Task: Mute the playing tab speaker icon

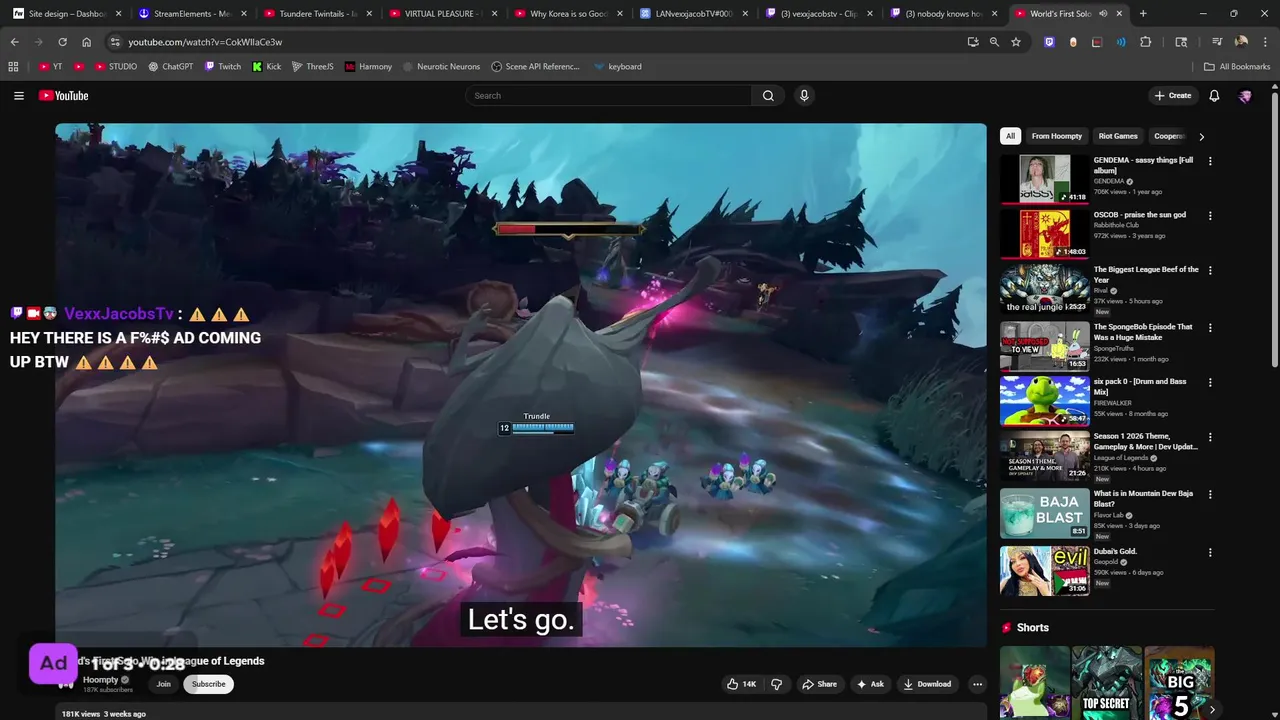Action: click(1103, 14)
